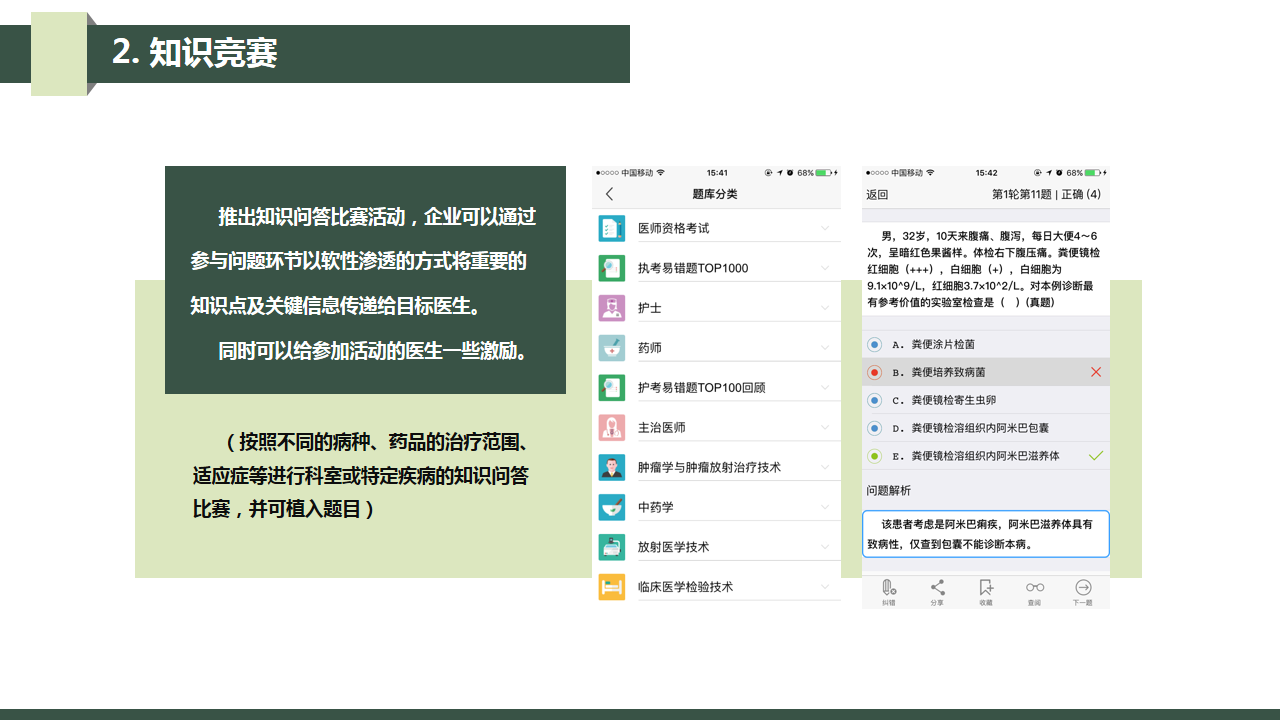Select answer option D 阿米巴包囊
Screen dimensions: 1280x720
pos(875,428)
